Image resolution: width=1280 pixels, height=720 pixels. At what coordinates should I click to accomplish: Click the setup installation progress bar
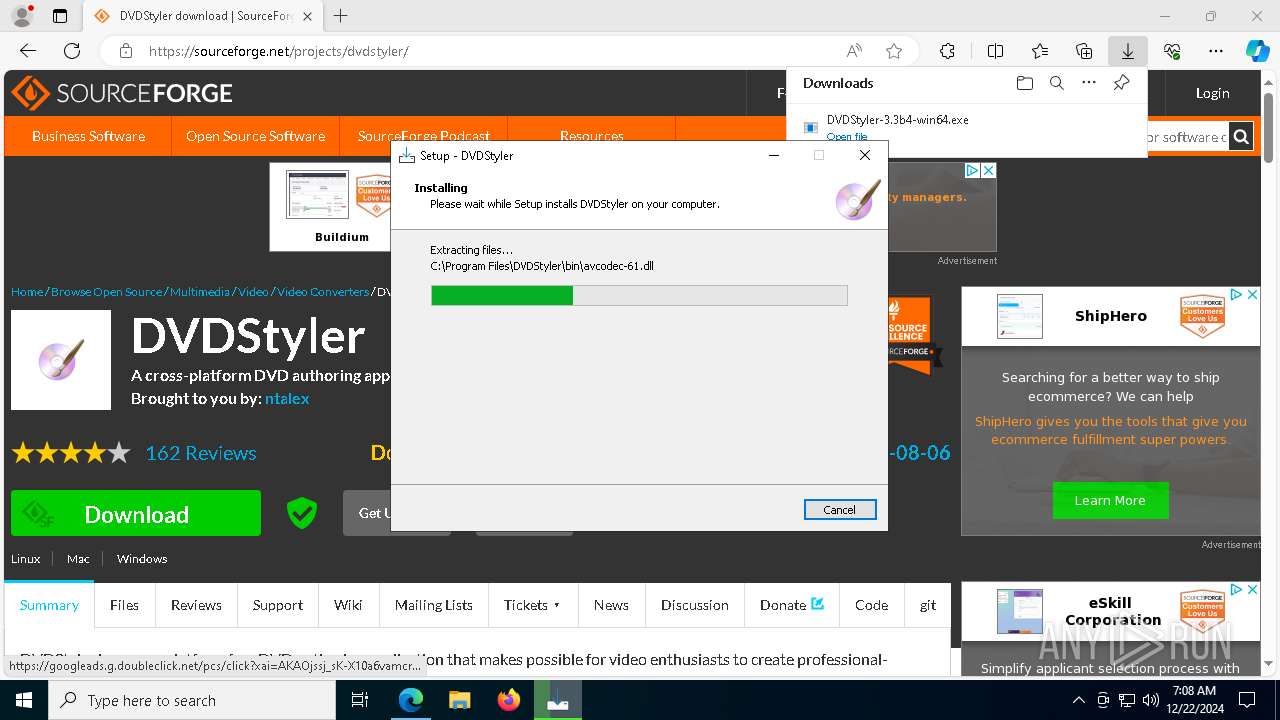pyautogui.click(x=639, y=295)
